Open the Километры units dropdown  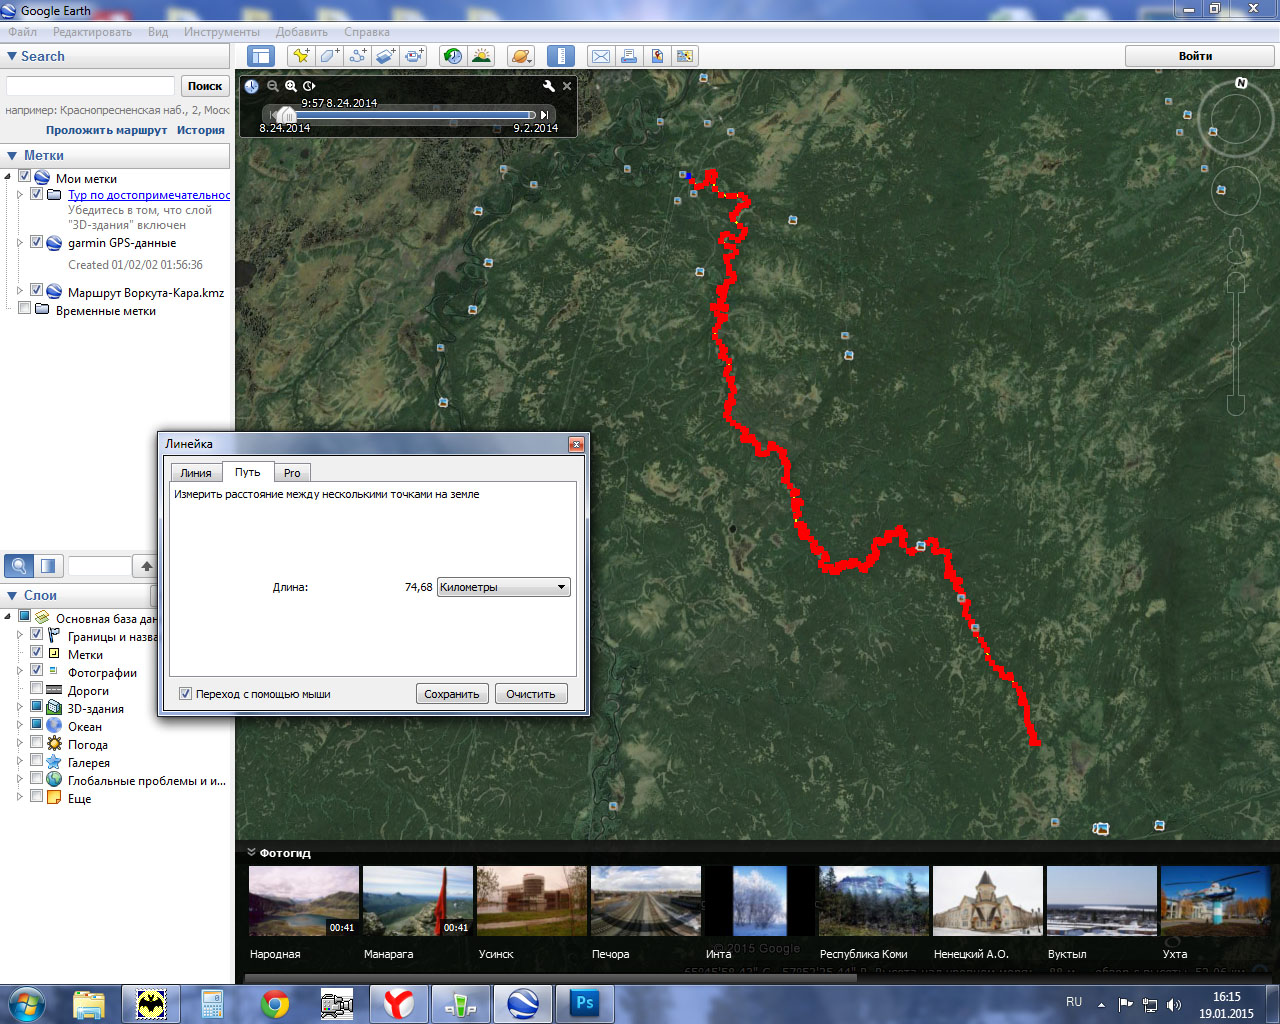[503, 587]
